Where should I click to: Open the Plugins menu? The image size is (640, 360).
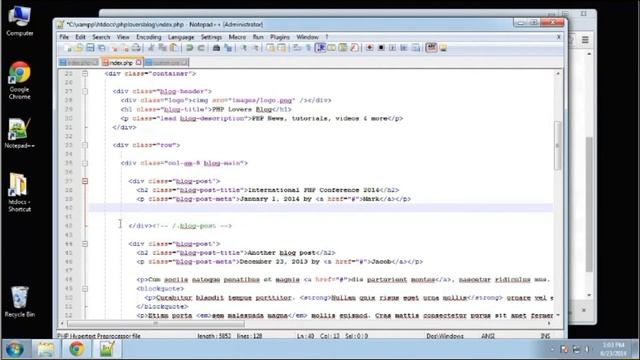(280, 37)
